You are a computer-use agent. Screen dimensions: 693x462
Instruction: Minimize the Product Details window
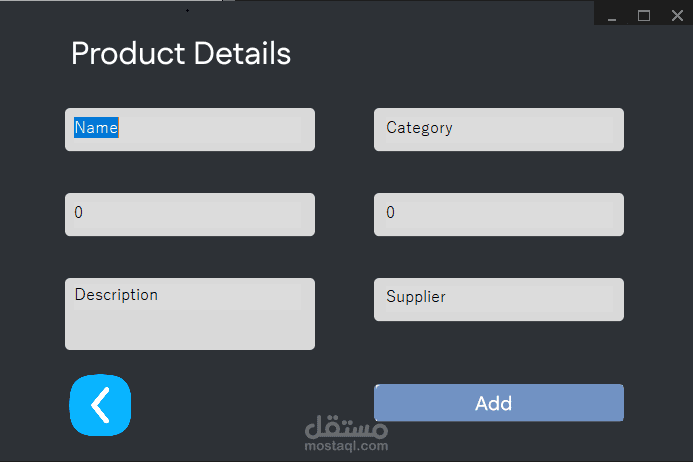point(612,16)
